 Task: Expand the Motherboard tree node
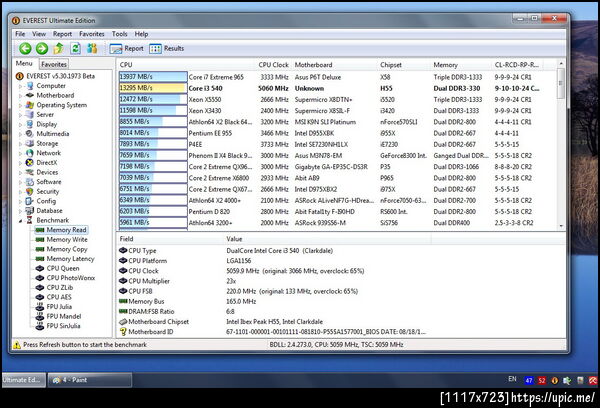pos(21,96)
